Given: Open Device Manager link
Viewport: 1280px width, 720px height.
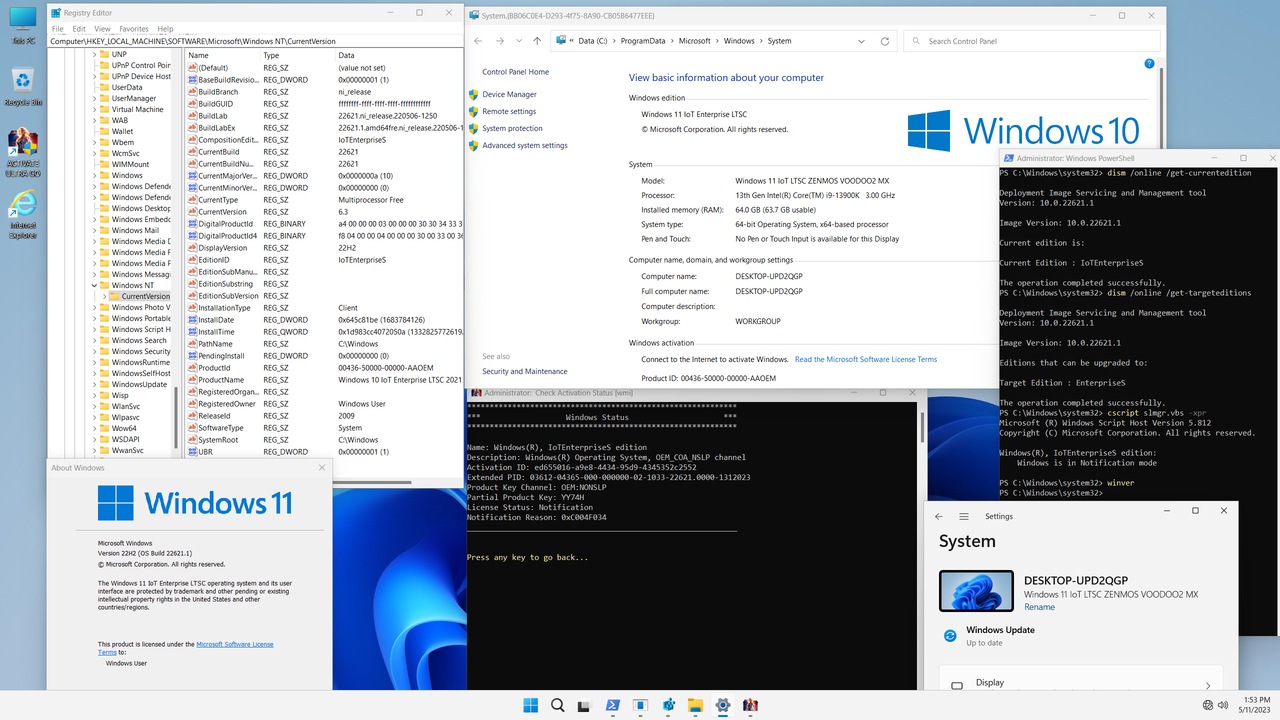Looking at the screenshot, I should [x=509, y=94].
